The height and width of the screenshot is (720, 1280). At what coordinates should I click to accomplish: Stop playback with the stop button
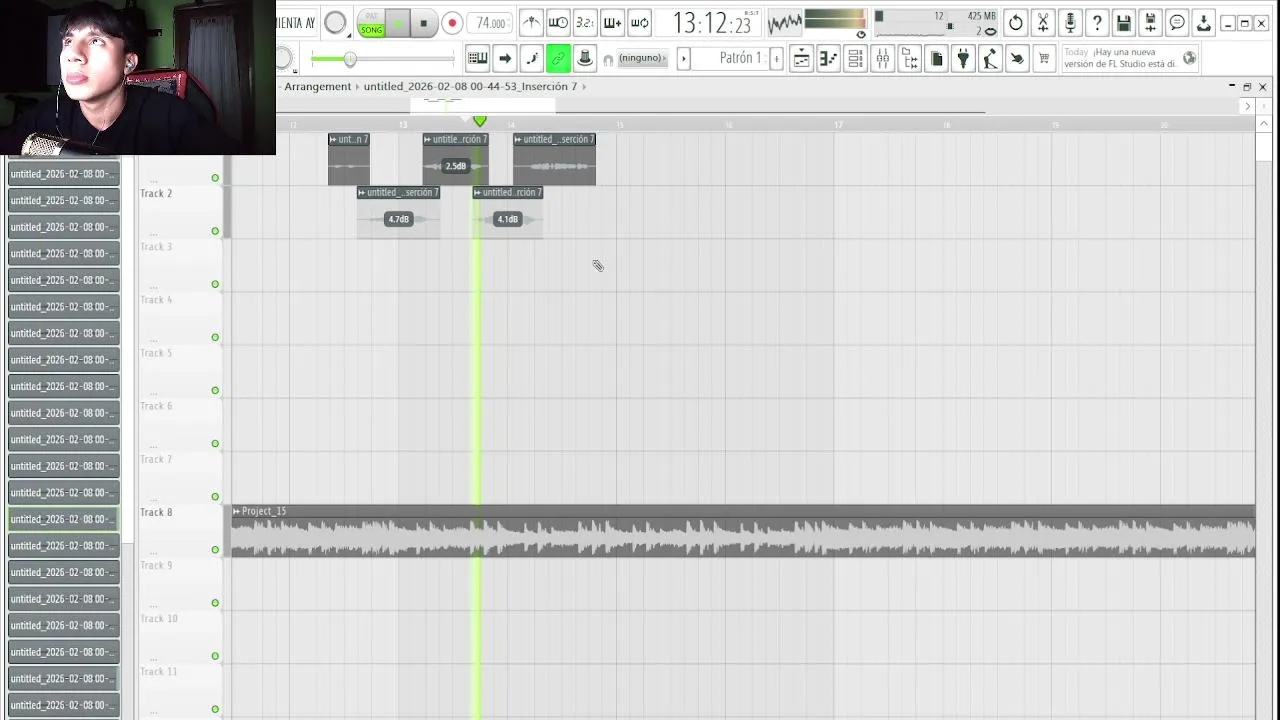(x=423, y=23)
